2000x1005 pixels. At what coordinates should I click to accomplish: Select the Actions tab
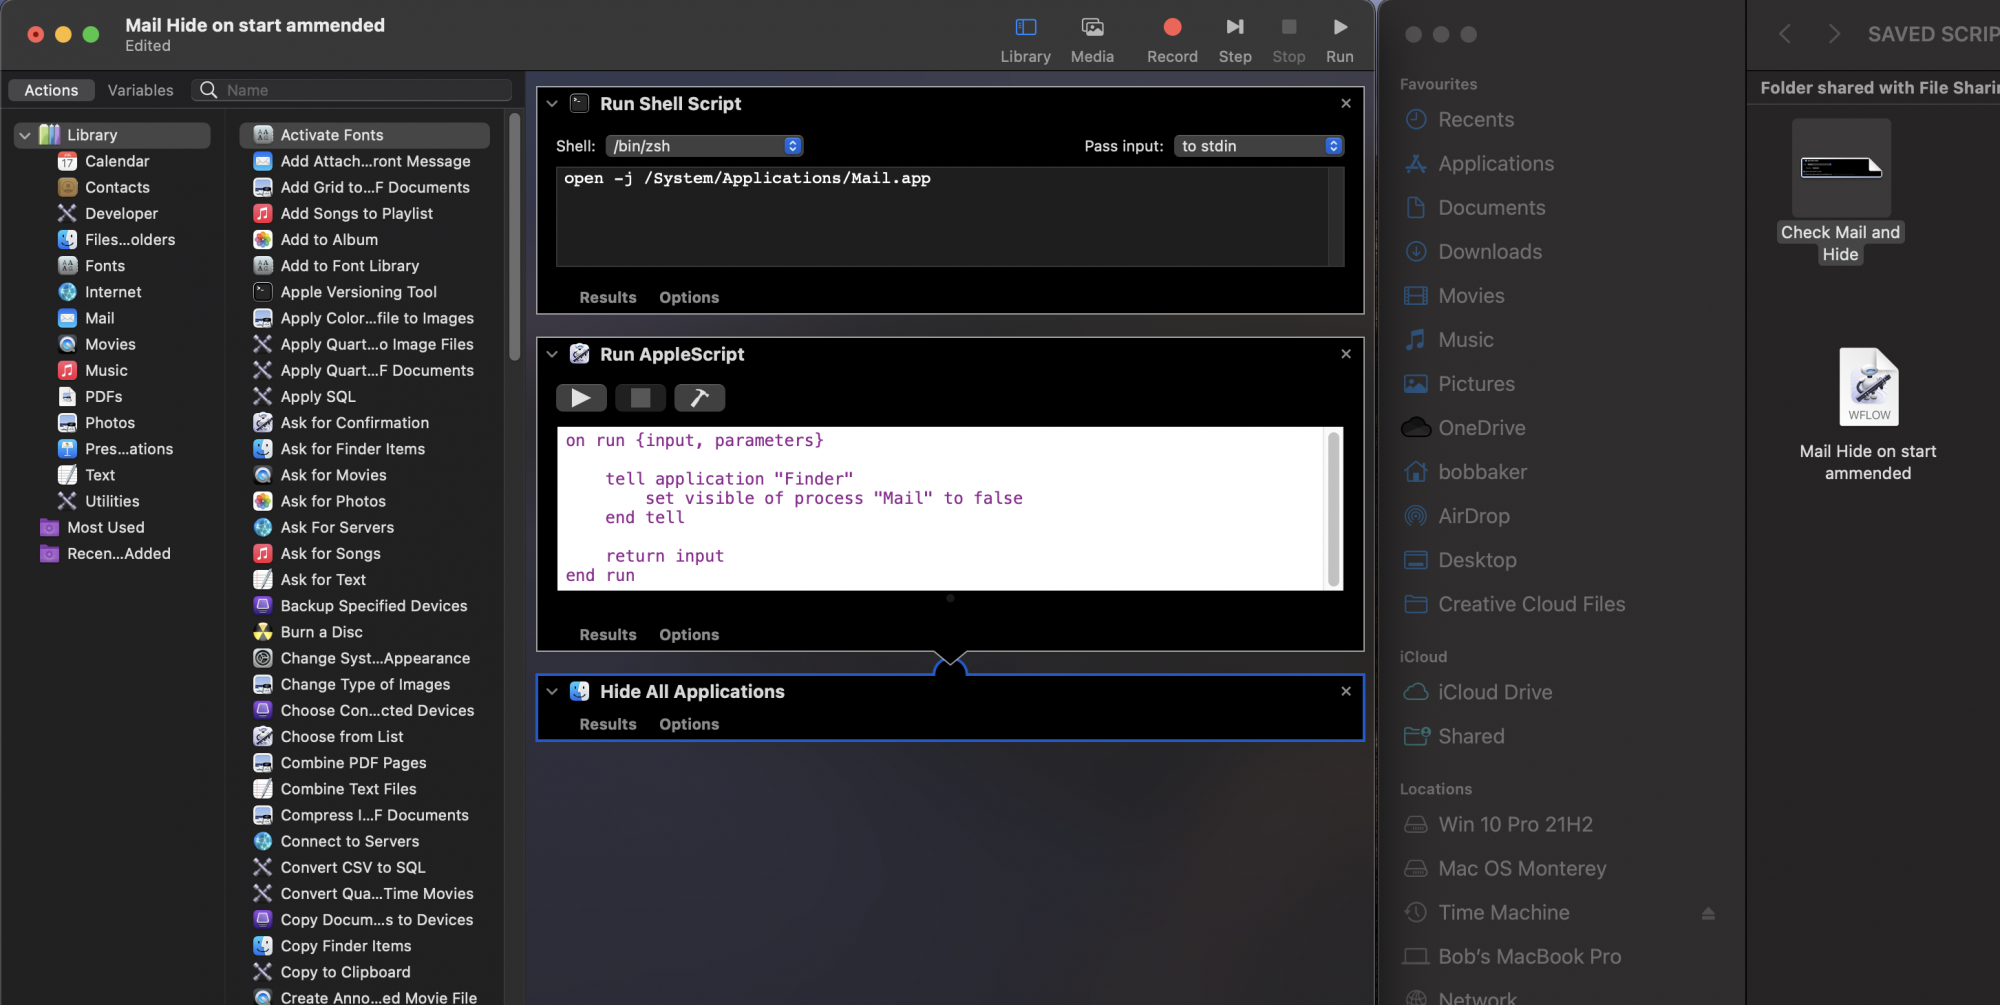pos(51,90)
